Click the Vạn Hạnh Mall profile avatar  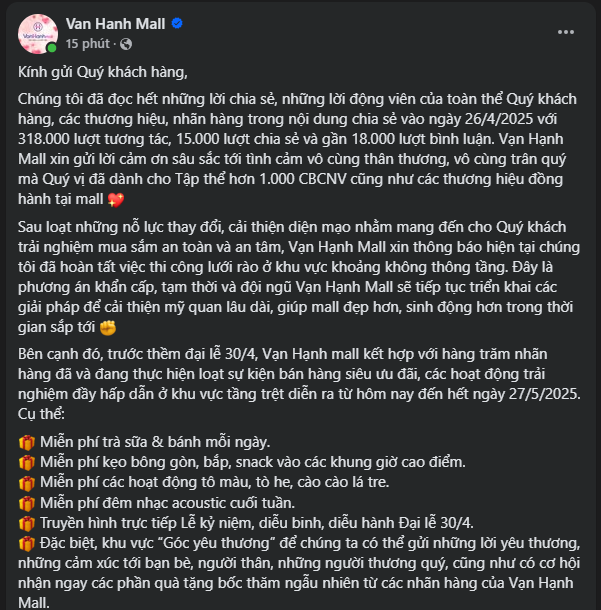tap(38, 33)
